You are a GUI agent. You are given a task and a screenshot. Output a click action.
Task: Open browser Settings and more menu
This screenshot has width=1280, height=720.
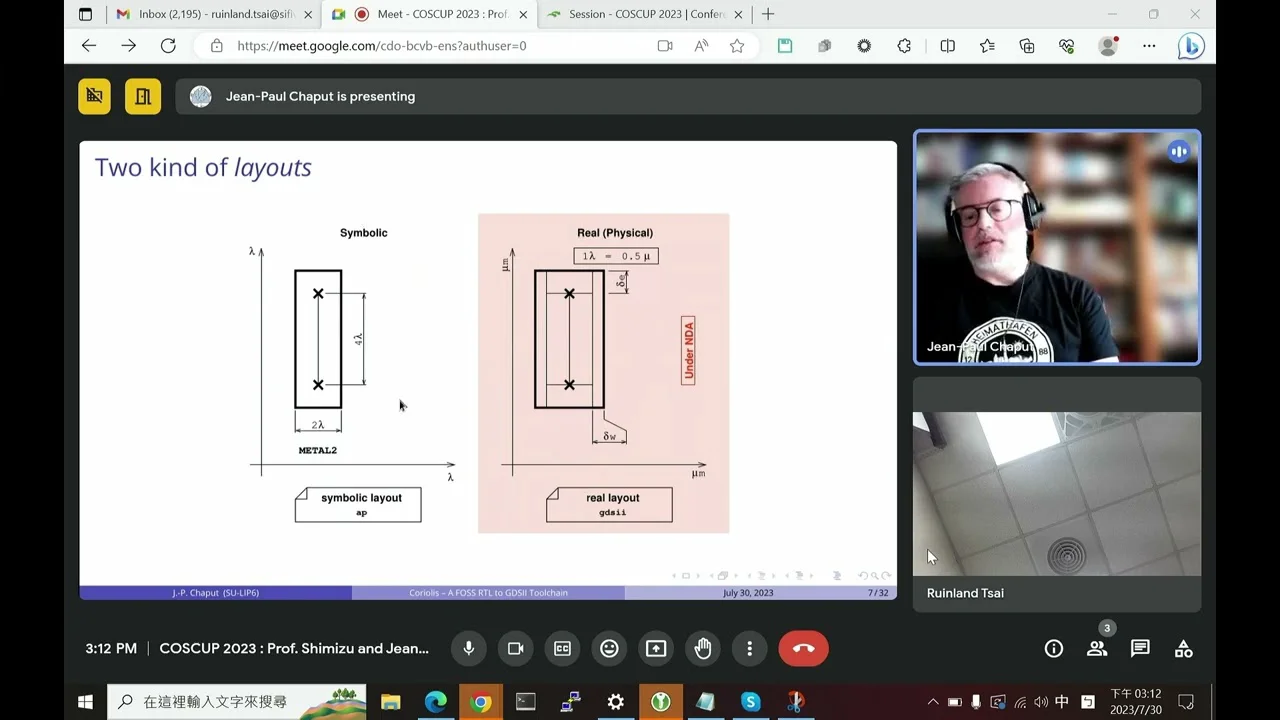[x=1149, y=46]
